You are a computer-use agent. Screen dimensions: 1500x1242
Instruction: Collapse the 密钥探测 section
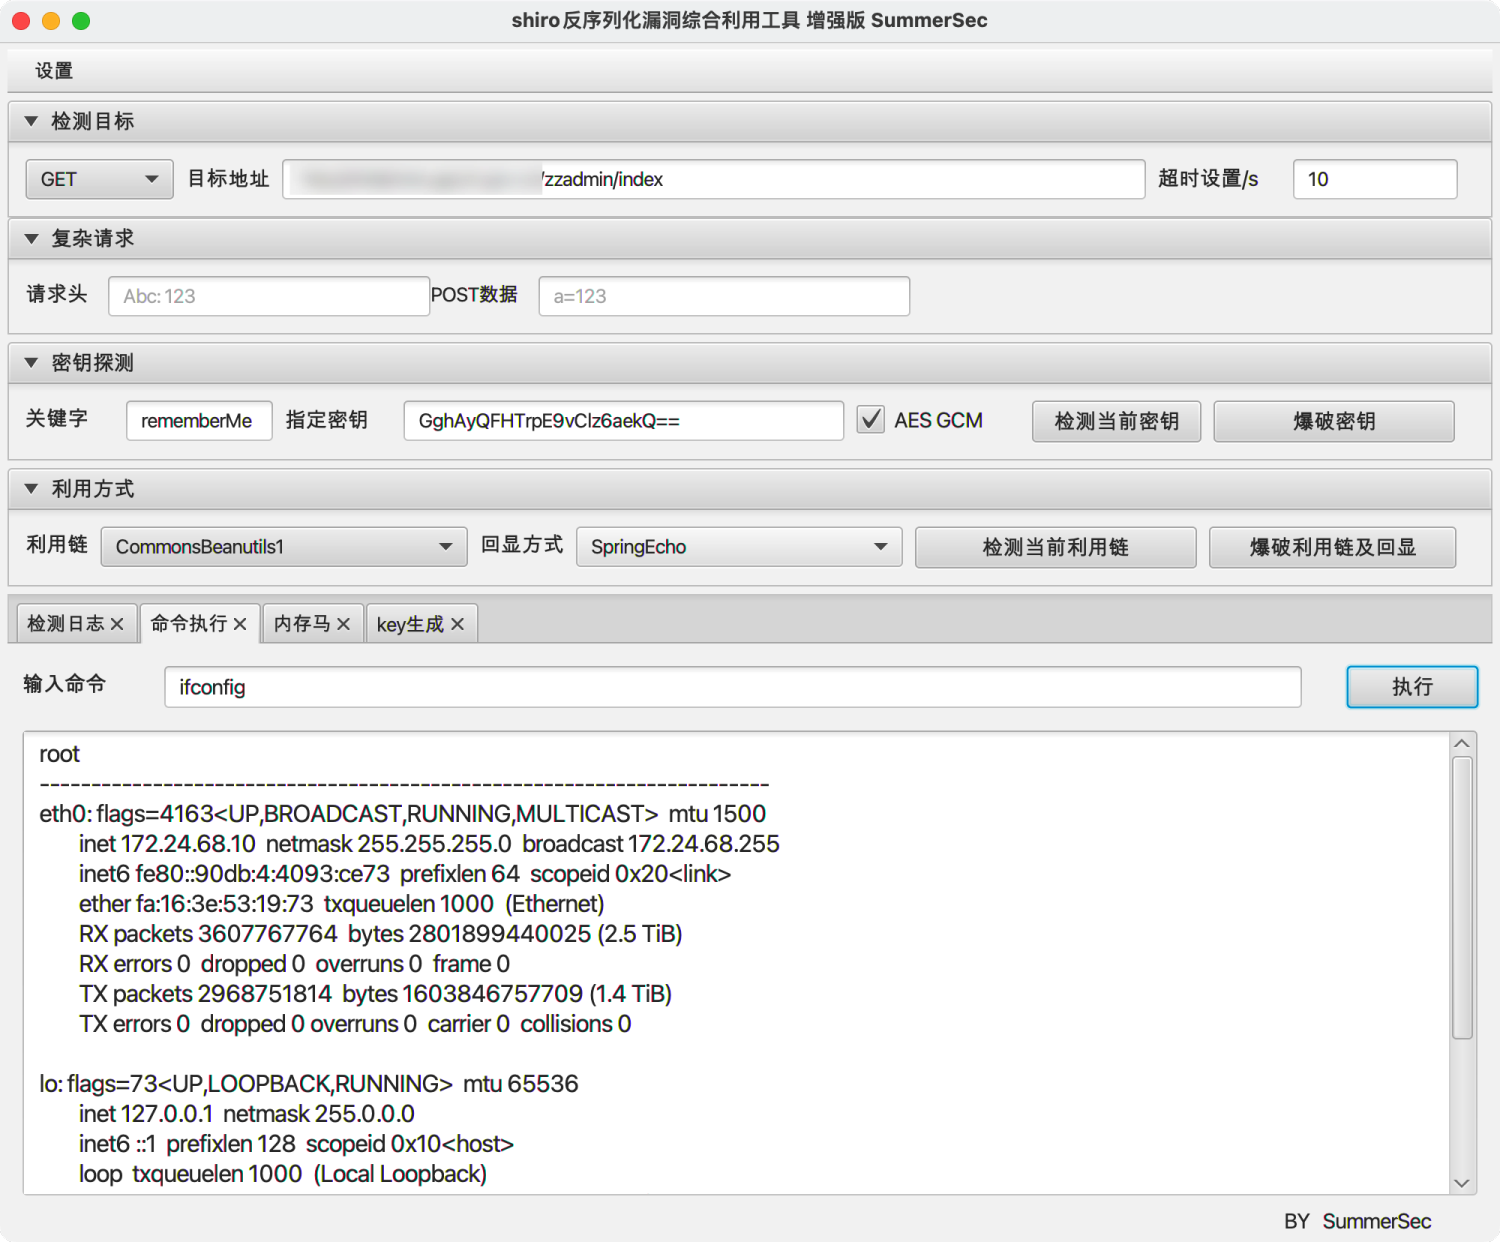31,363
